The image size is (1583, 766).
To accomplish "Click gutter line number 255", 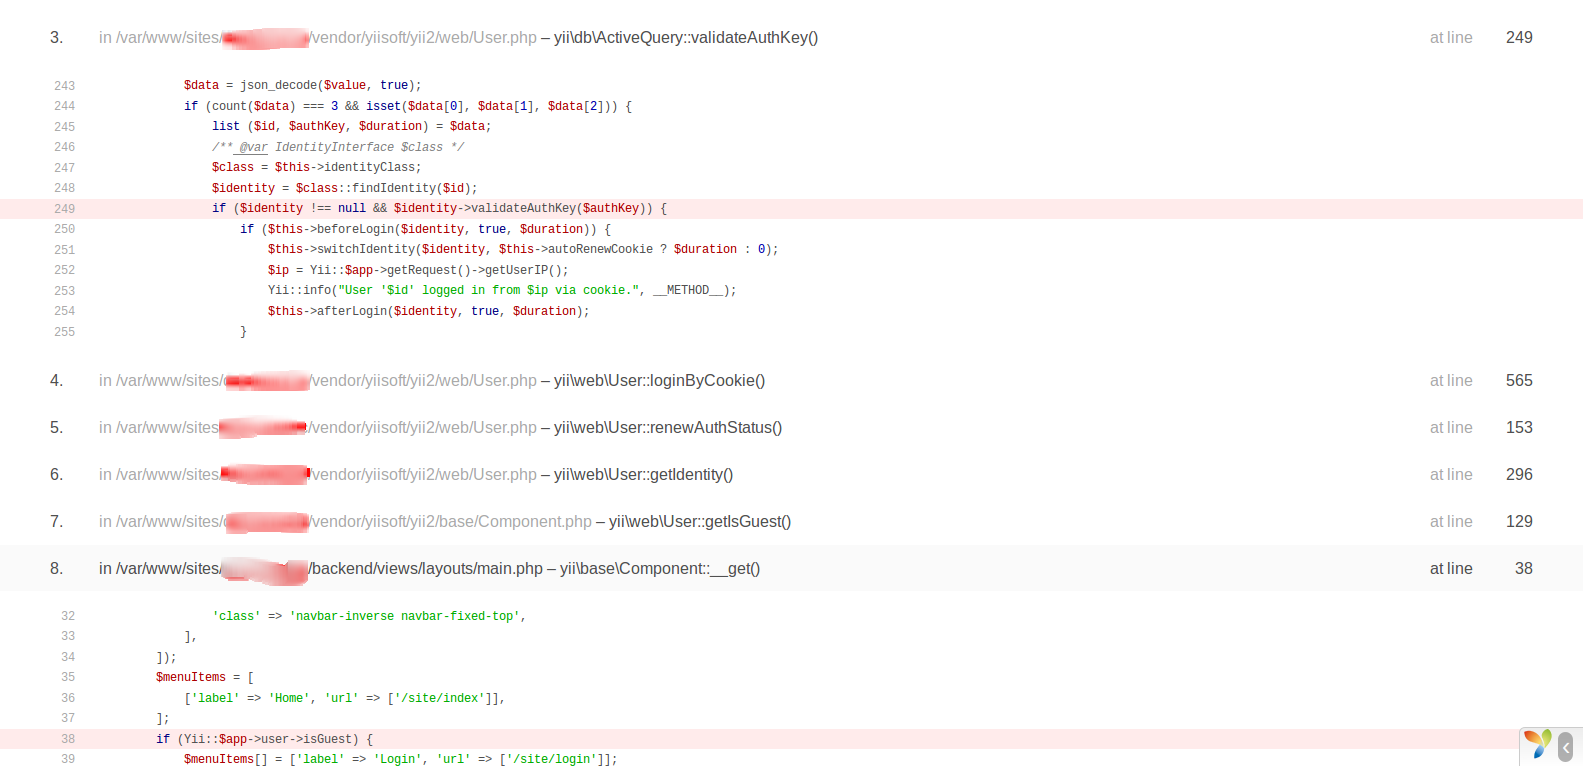I will tap(65, 332).
